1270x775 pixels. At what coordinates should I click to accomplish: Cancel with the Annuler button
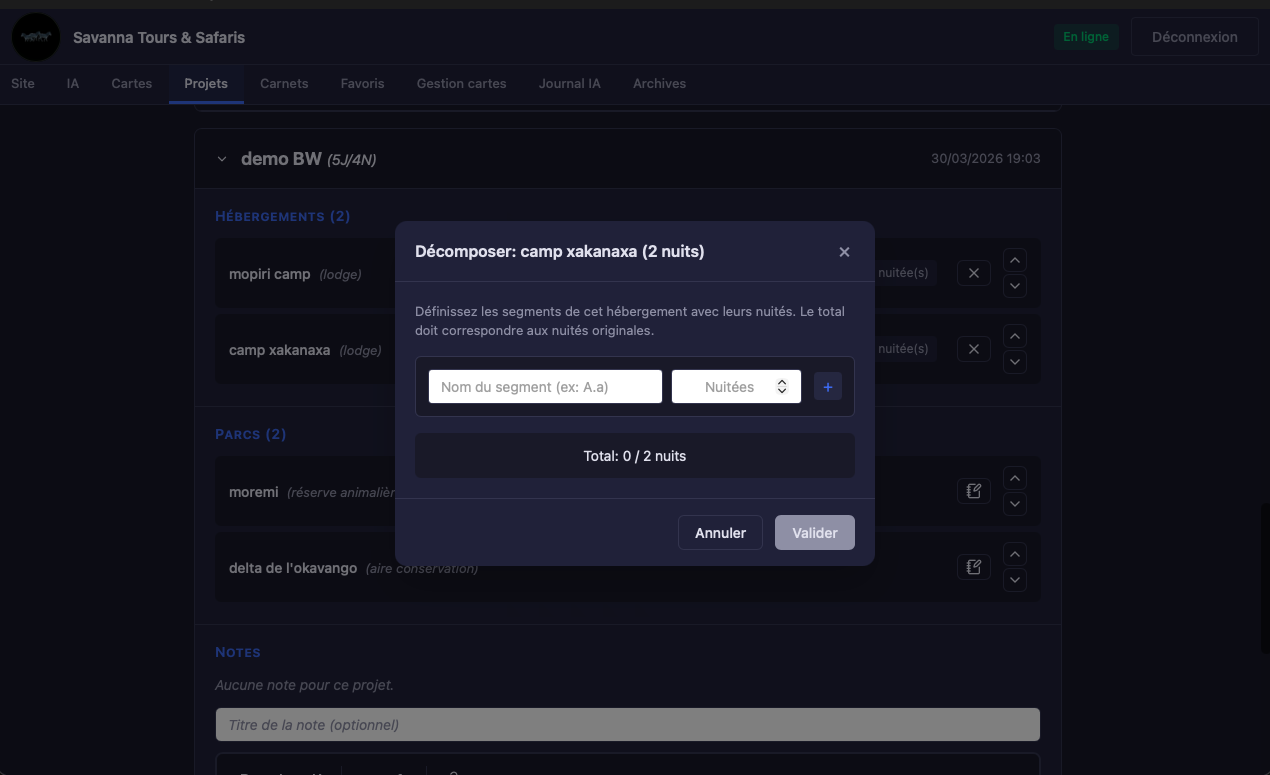(720, 533)
